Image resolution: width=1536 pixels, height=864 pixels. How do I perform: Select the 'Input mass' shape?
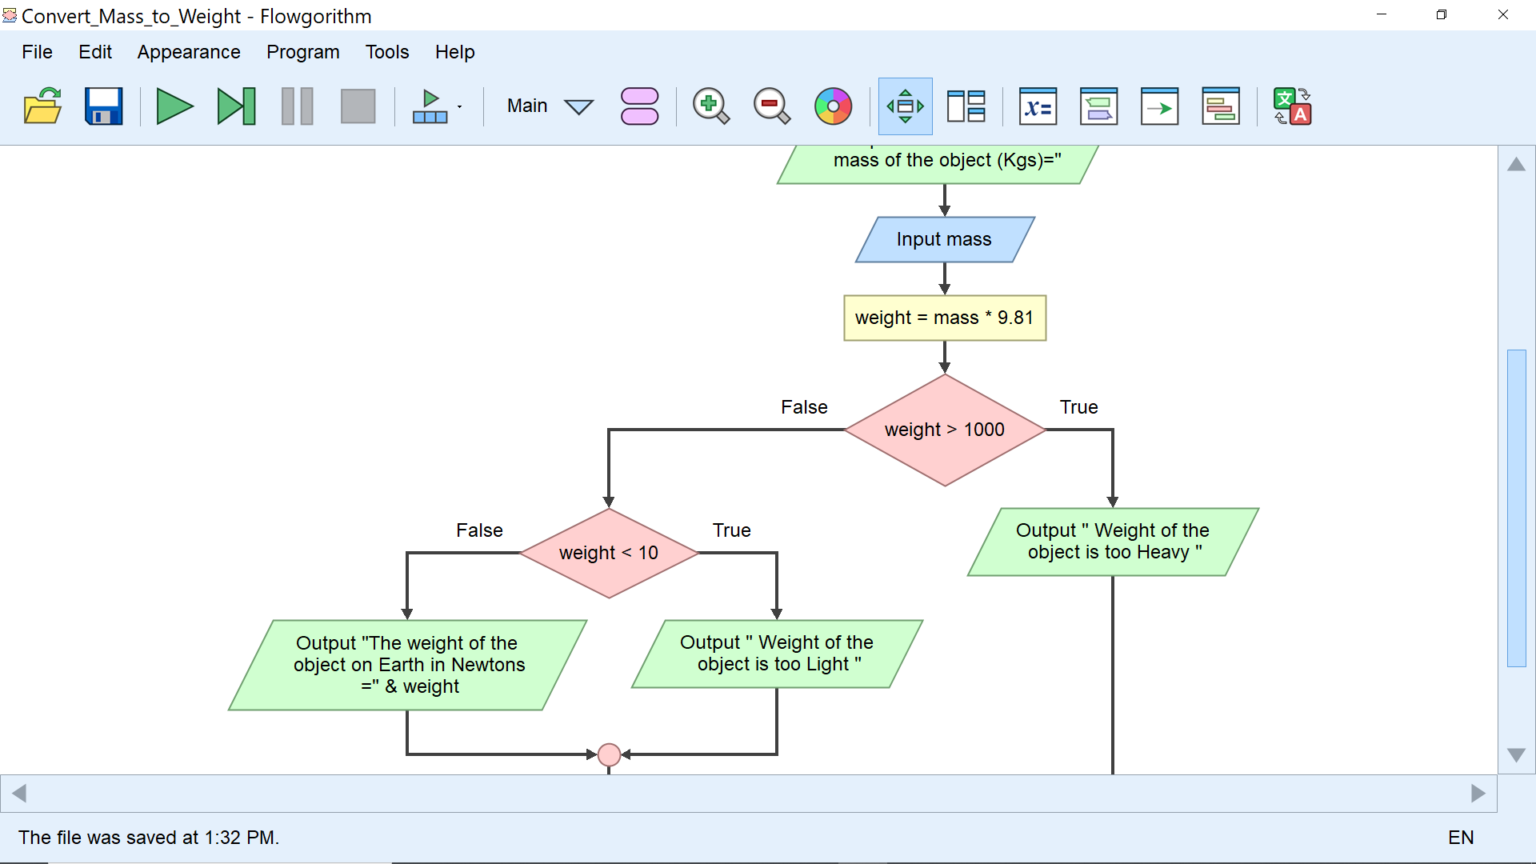coord(945,240)
